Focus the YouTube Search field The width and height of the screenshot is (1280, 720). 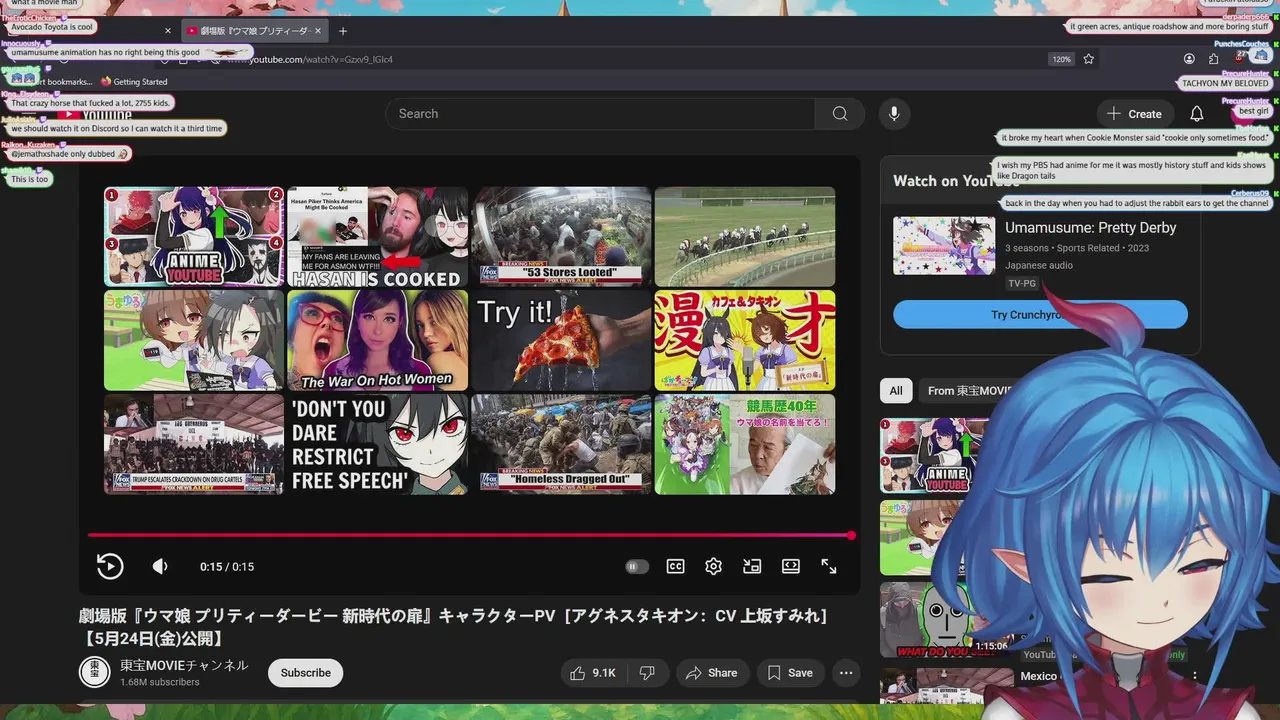(x=600, y=114)
